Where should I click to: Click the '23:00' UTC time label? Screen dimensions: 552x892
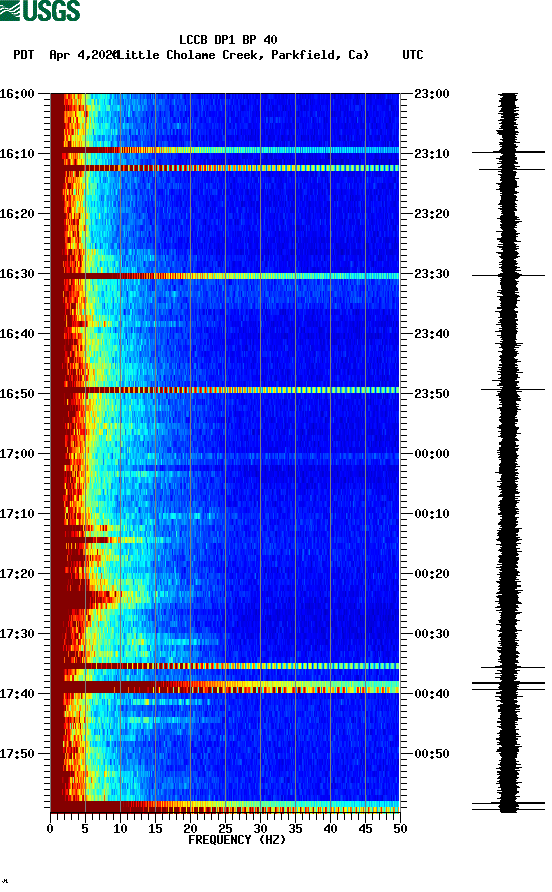[x=432, y=94]
